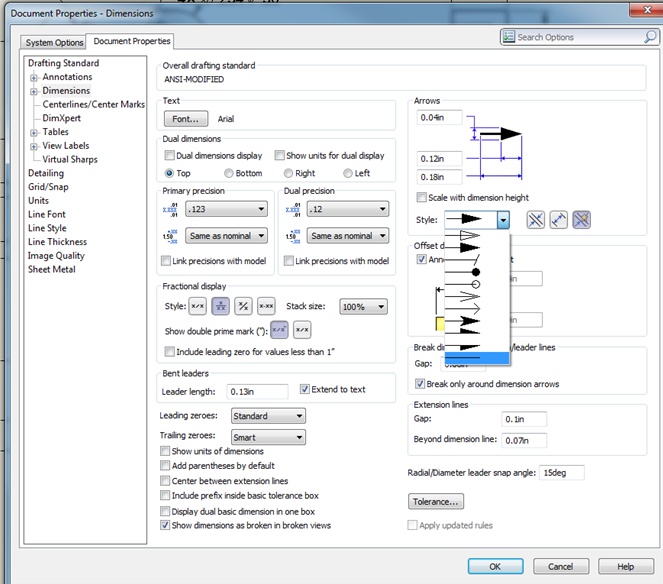
Task: Focus the Search Options field
Action: click(579, 37)
